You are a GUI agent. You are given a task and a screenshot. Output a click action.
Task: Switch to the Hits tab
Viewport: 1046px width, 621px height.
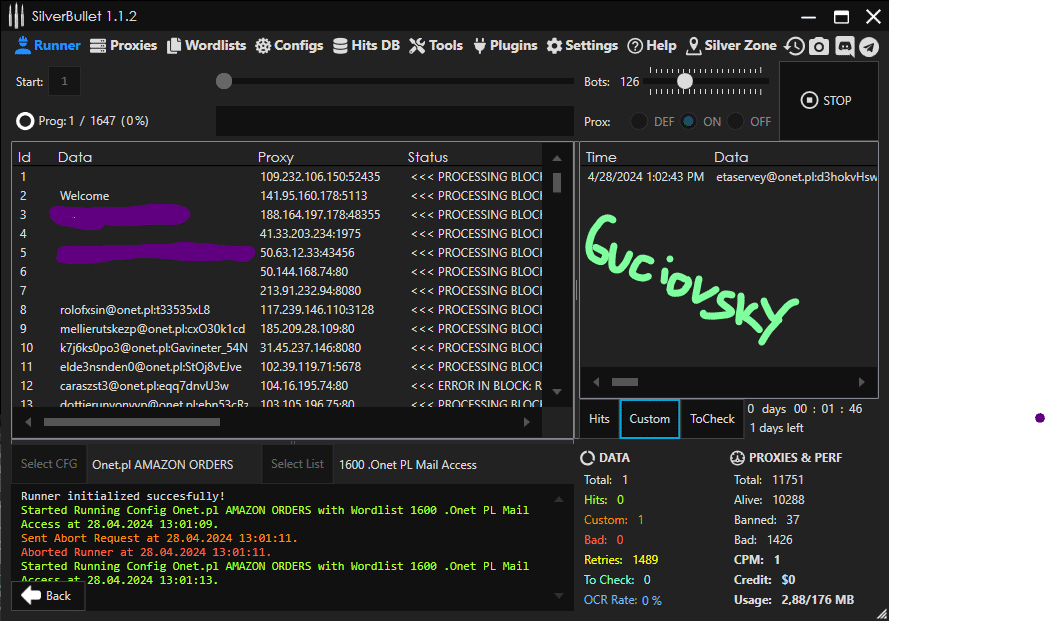coord(599,419)
